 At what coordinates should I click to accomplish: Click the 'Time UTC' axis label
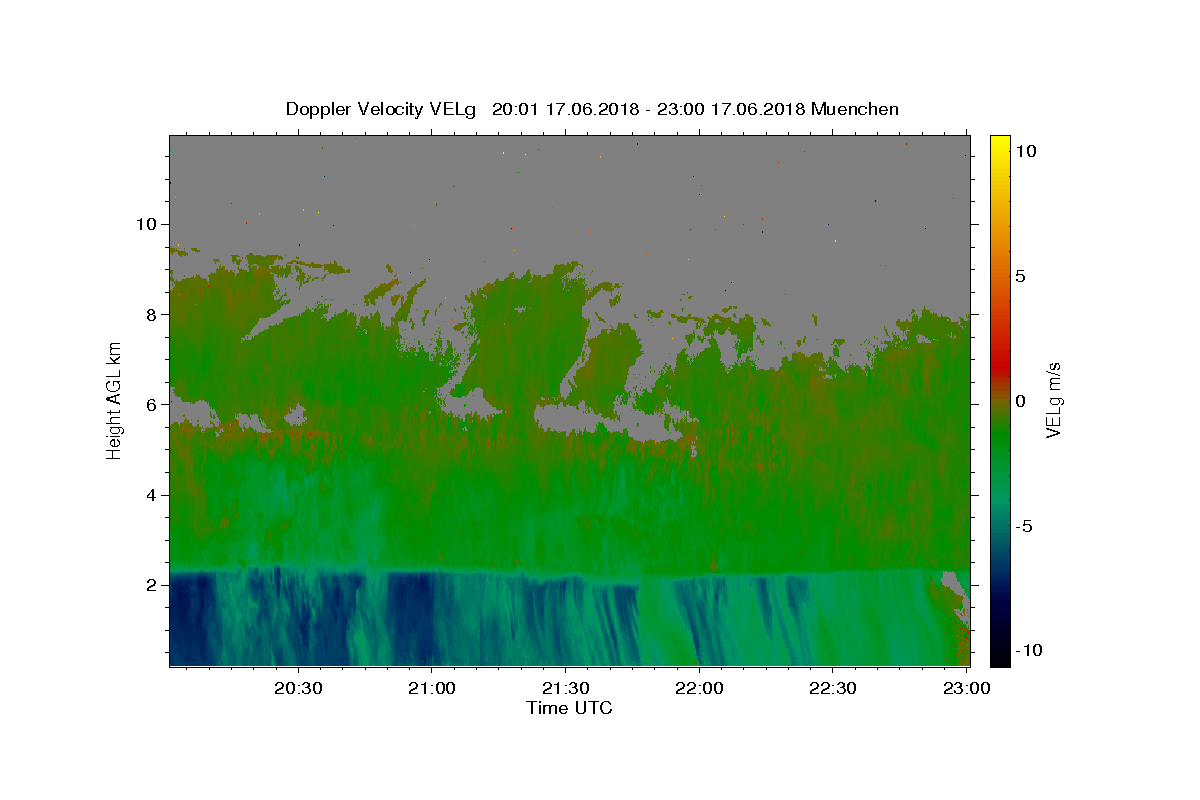569,708
